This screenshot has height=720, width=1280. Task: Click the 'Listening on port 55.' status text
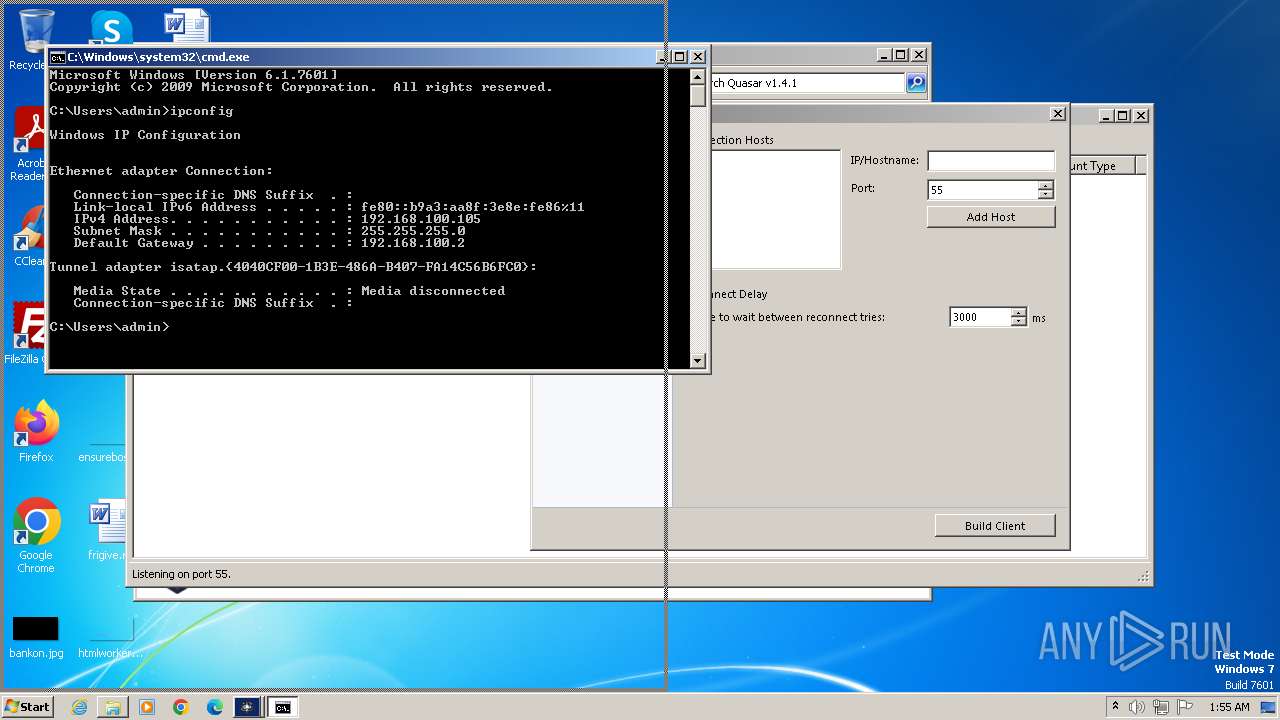(x=181, y=574)
